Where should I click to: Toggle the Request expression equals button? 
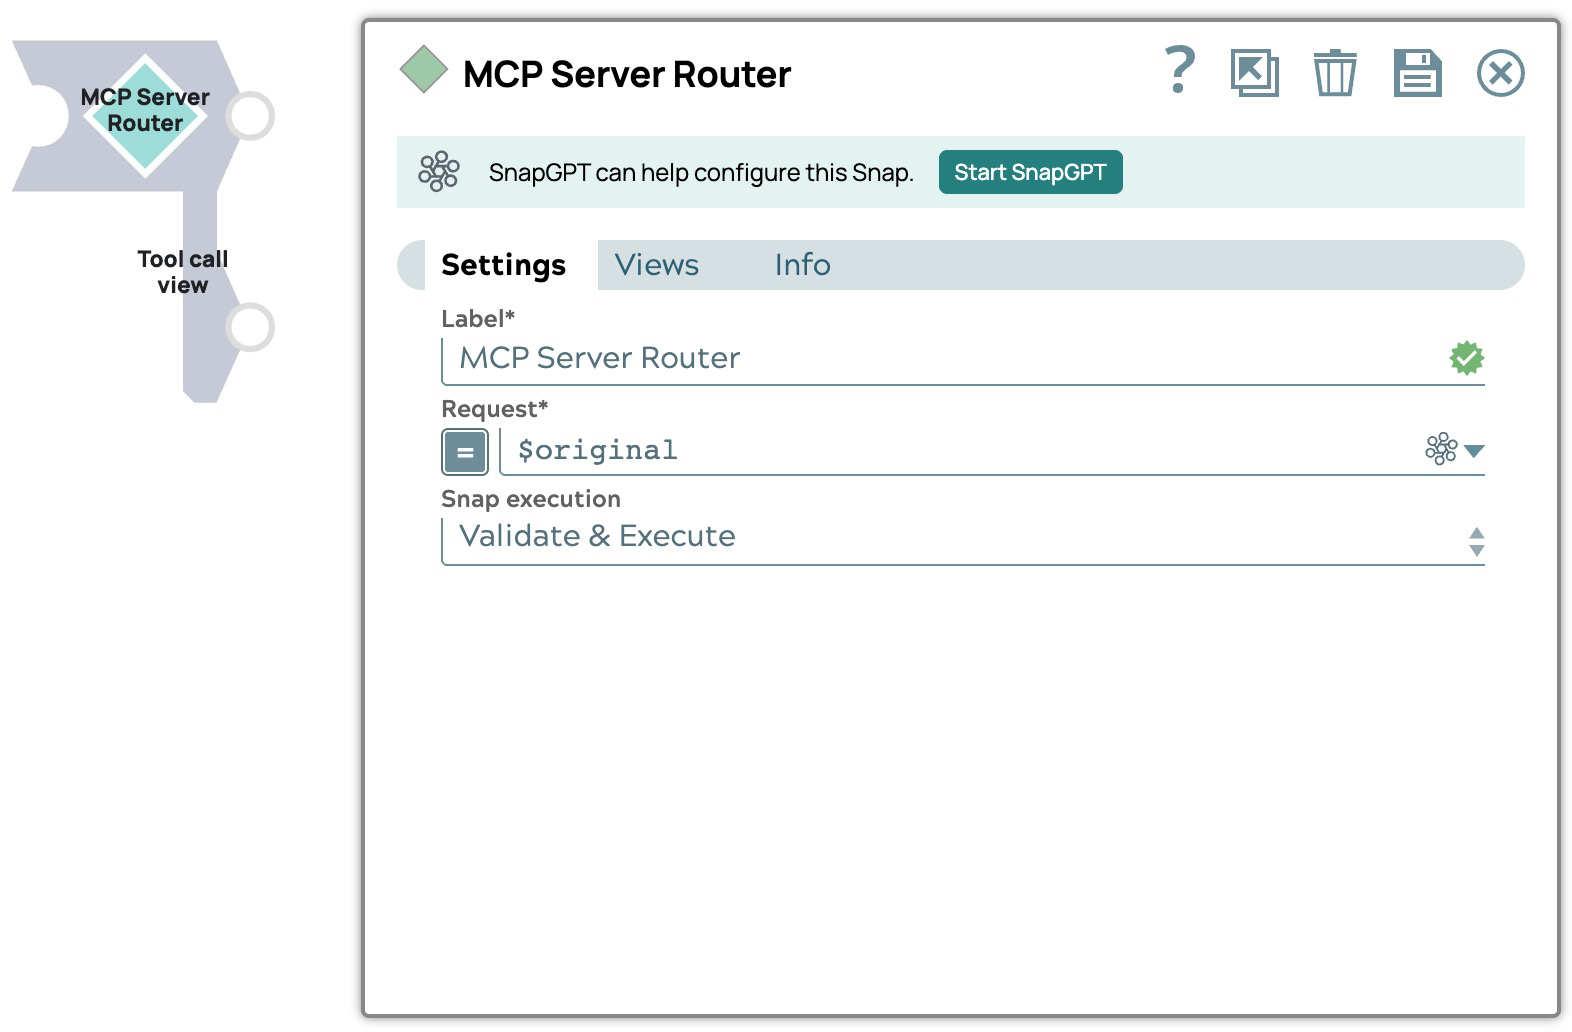point(465,451)
